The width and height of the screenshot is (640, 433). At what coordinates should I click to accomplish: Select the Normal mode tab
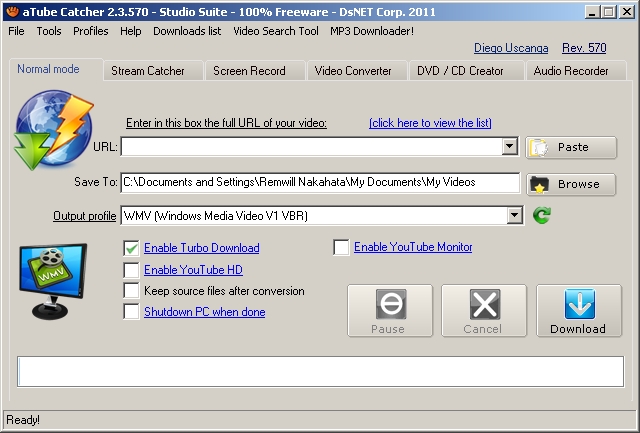point(56,69)
